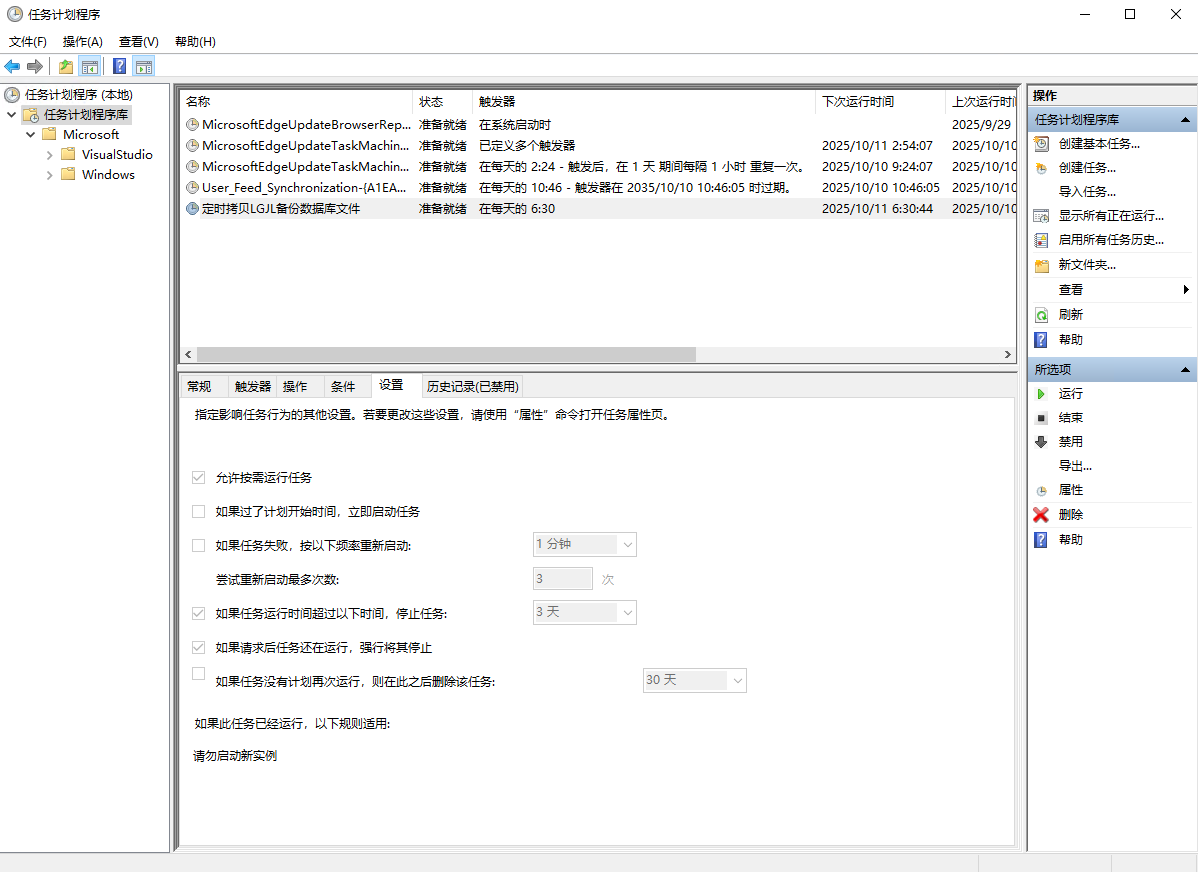Click the 禁用 down-arrow icon
The width and height of the screenshot is (1198, 872).
[1041, 442]
